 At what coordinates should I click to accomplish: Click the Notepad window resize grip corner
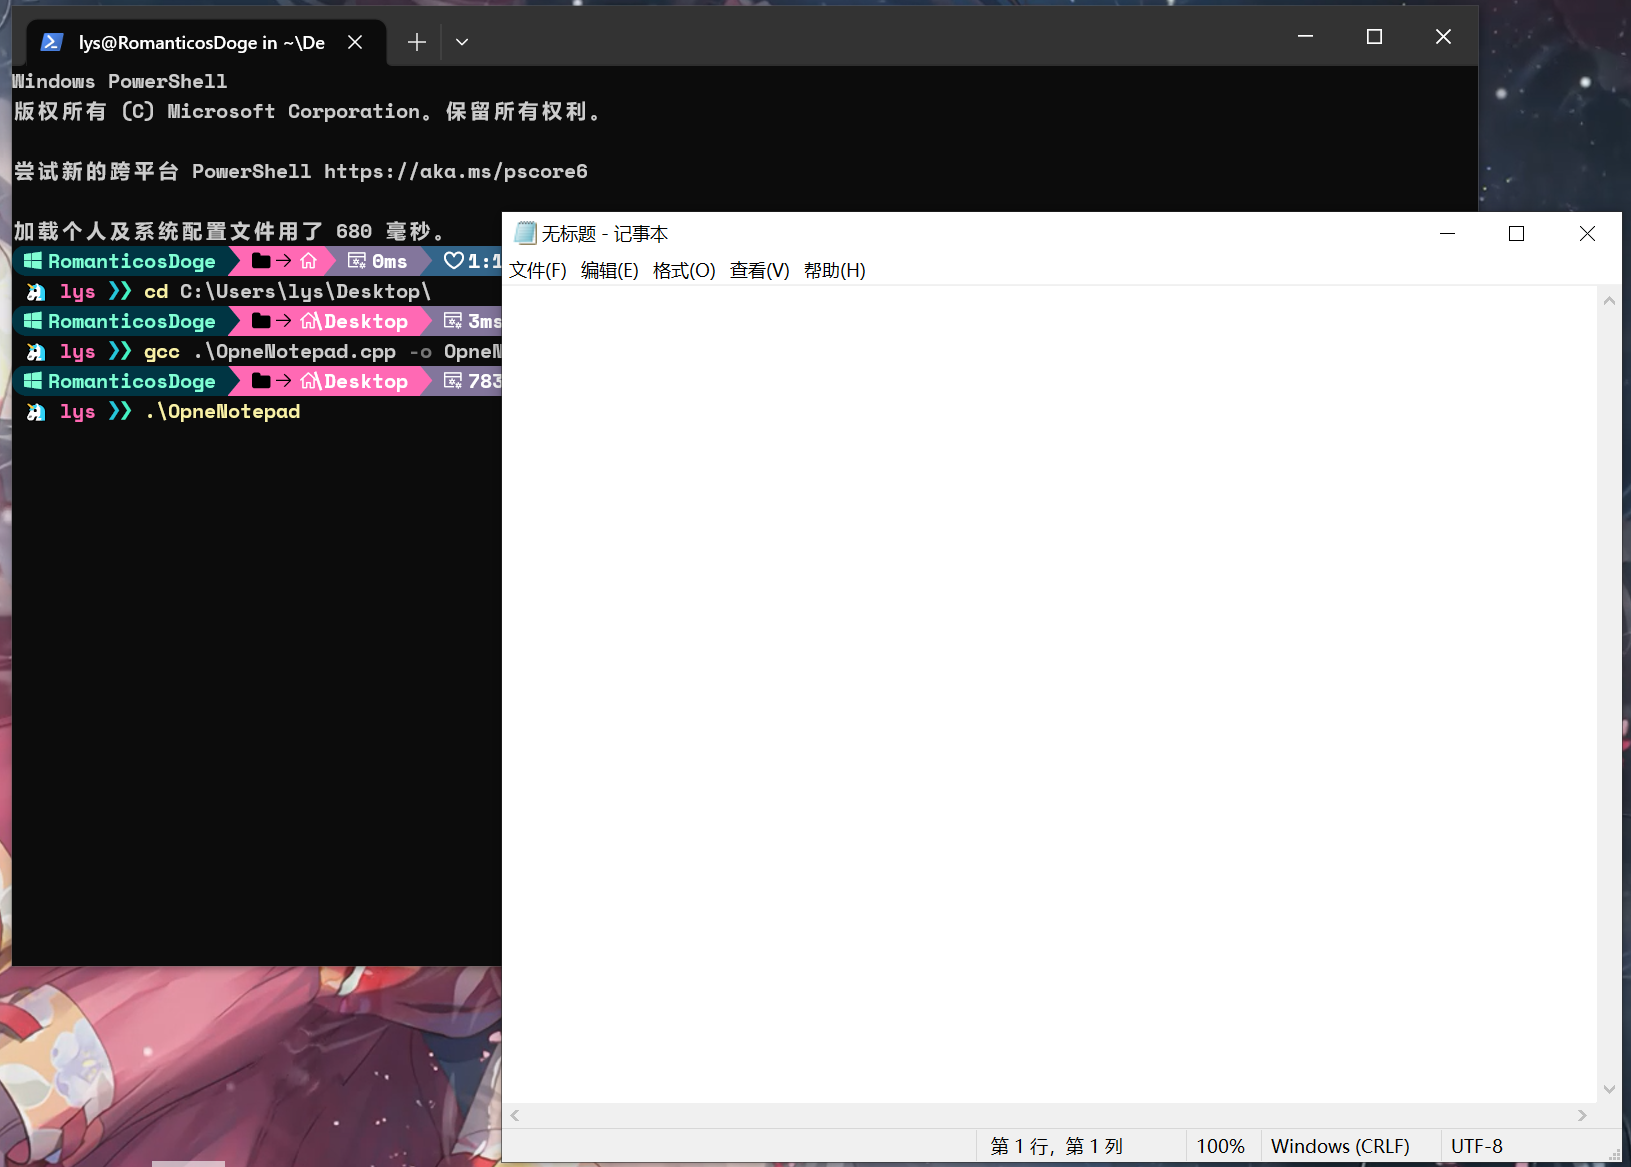pos(1613,1154)
